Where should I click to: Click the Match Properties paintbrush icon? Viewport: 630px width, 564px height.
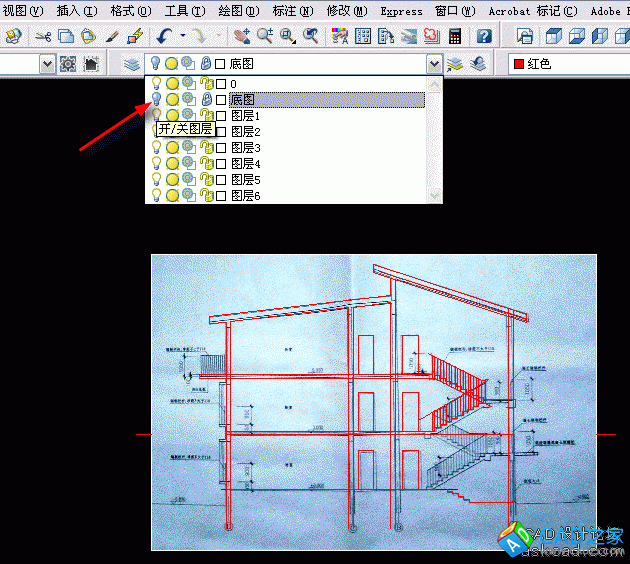pos(113,36)
